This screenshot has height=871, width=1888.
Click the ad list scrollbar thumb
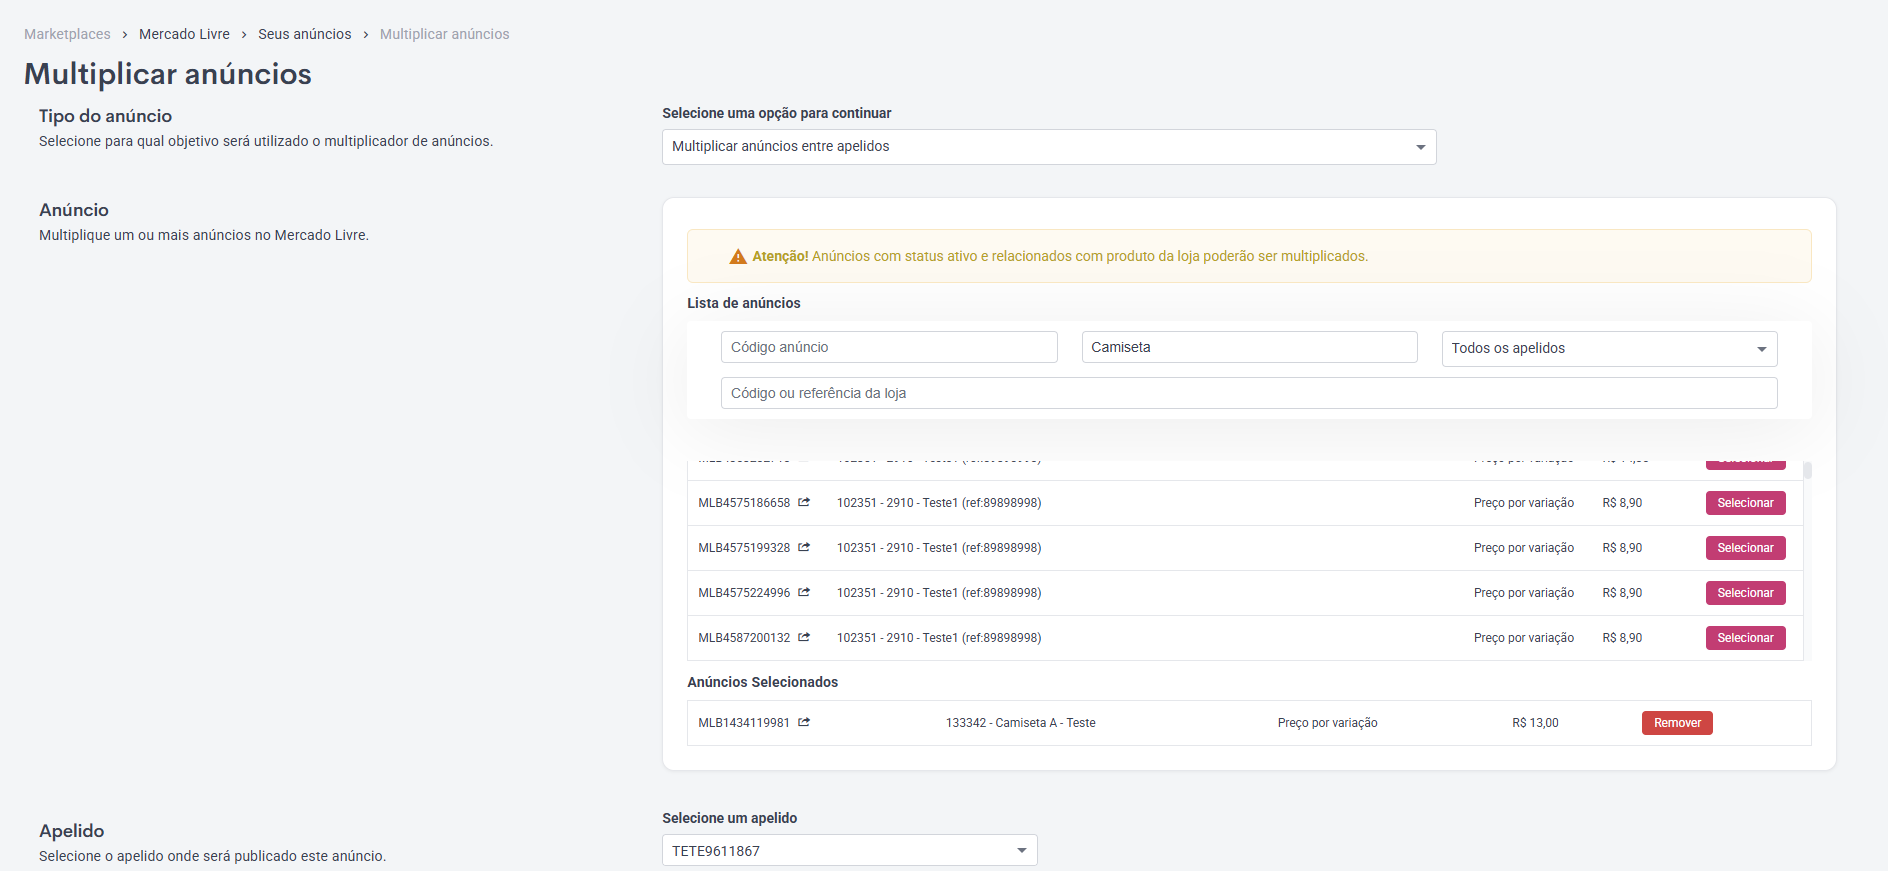coord(1808,469)
